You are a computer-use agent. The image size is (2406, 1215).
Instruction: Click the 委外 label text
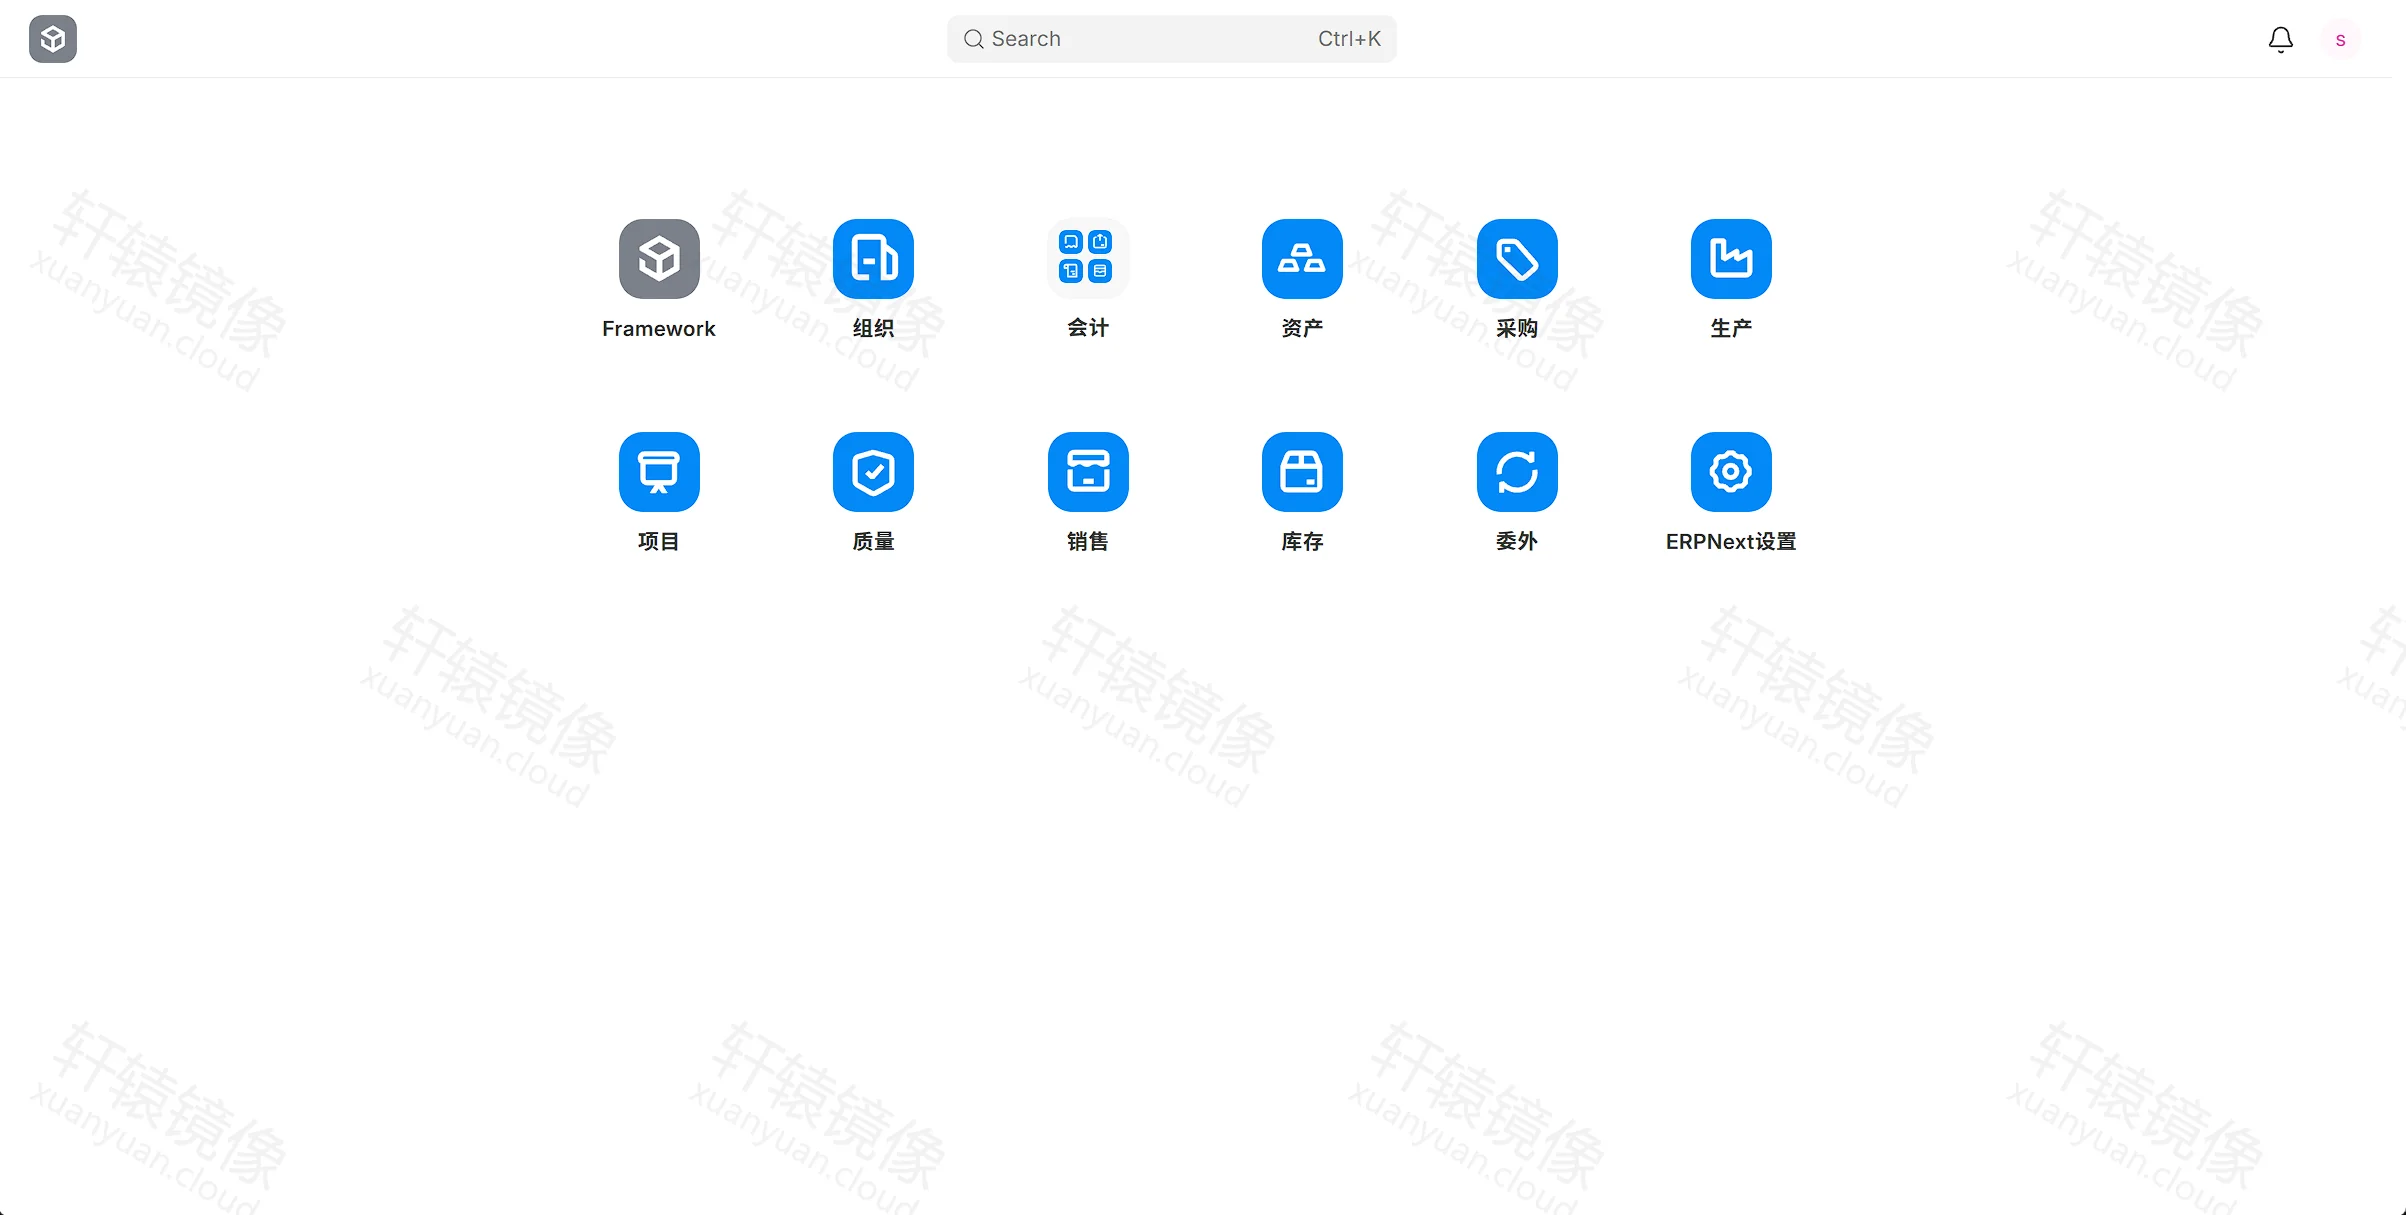(x=1517, y=541)
